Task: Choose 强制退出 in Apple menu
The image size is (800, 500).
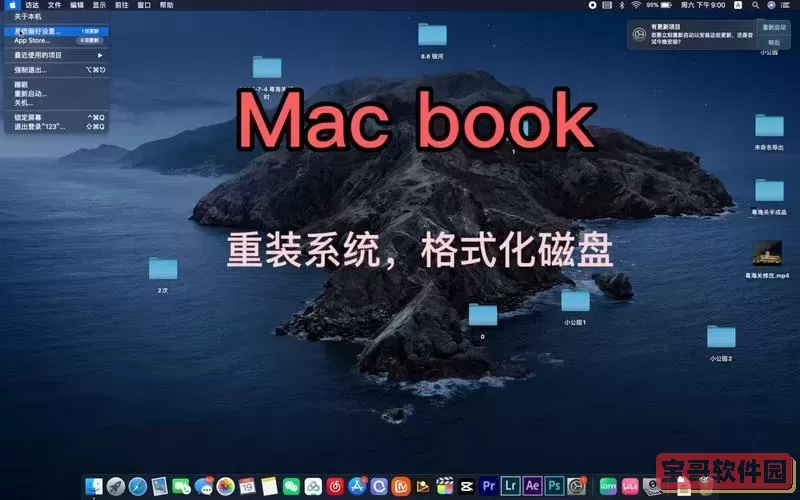Action: coord(56,70)
